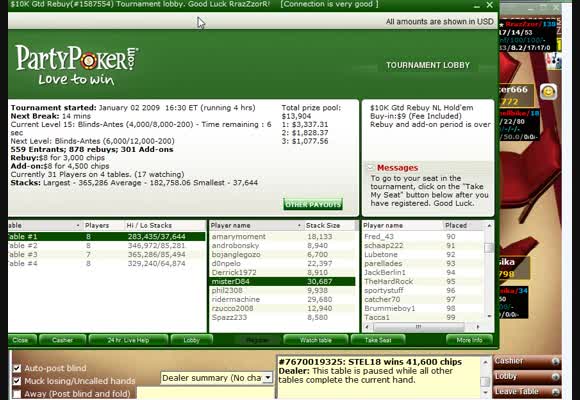This screenshot has width=580, height=400.
Task: Open 24 hr. Live Help
Action: [128, 340]
